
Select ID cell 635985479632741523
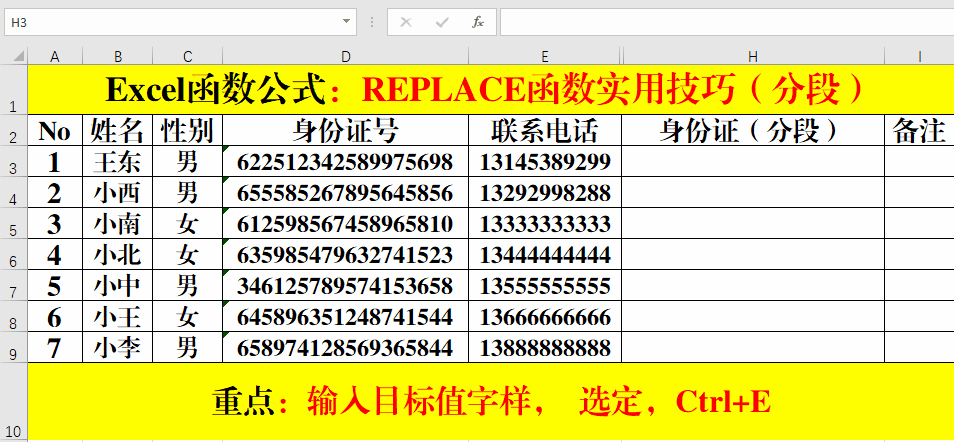pos(346,254)
